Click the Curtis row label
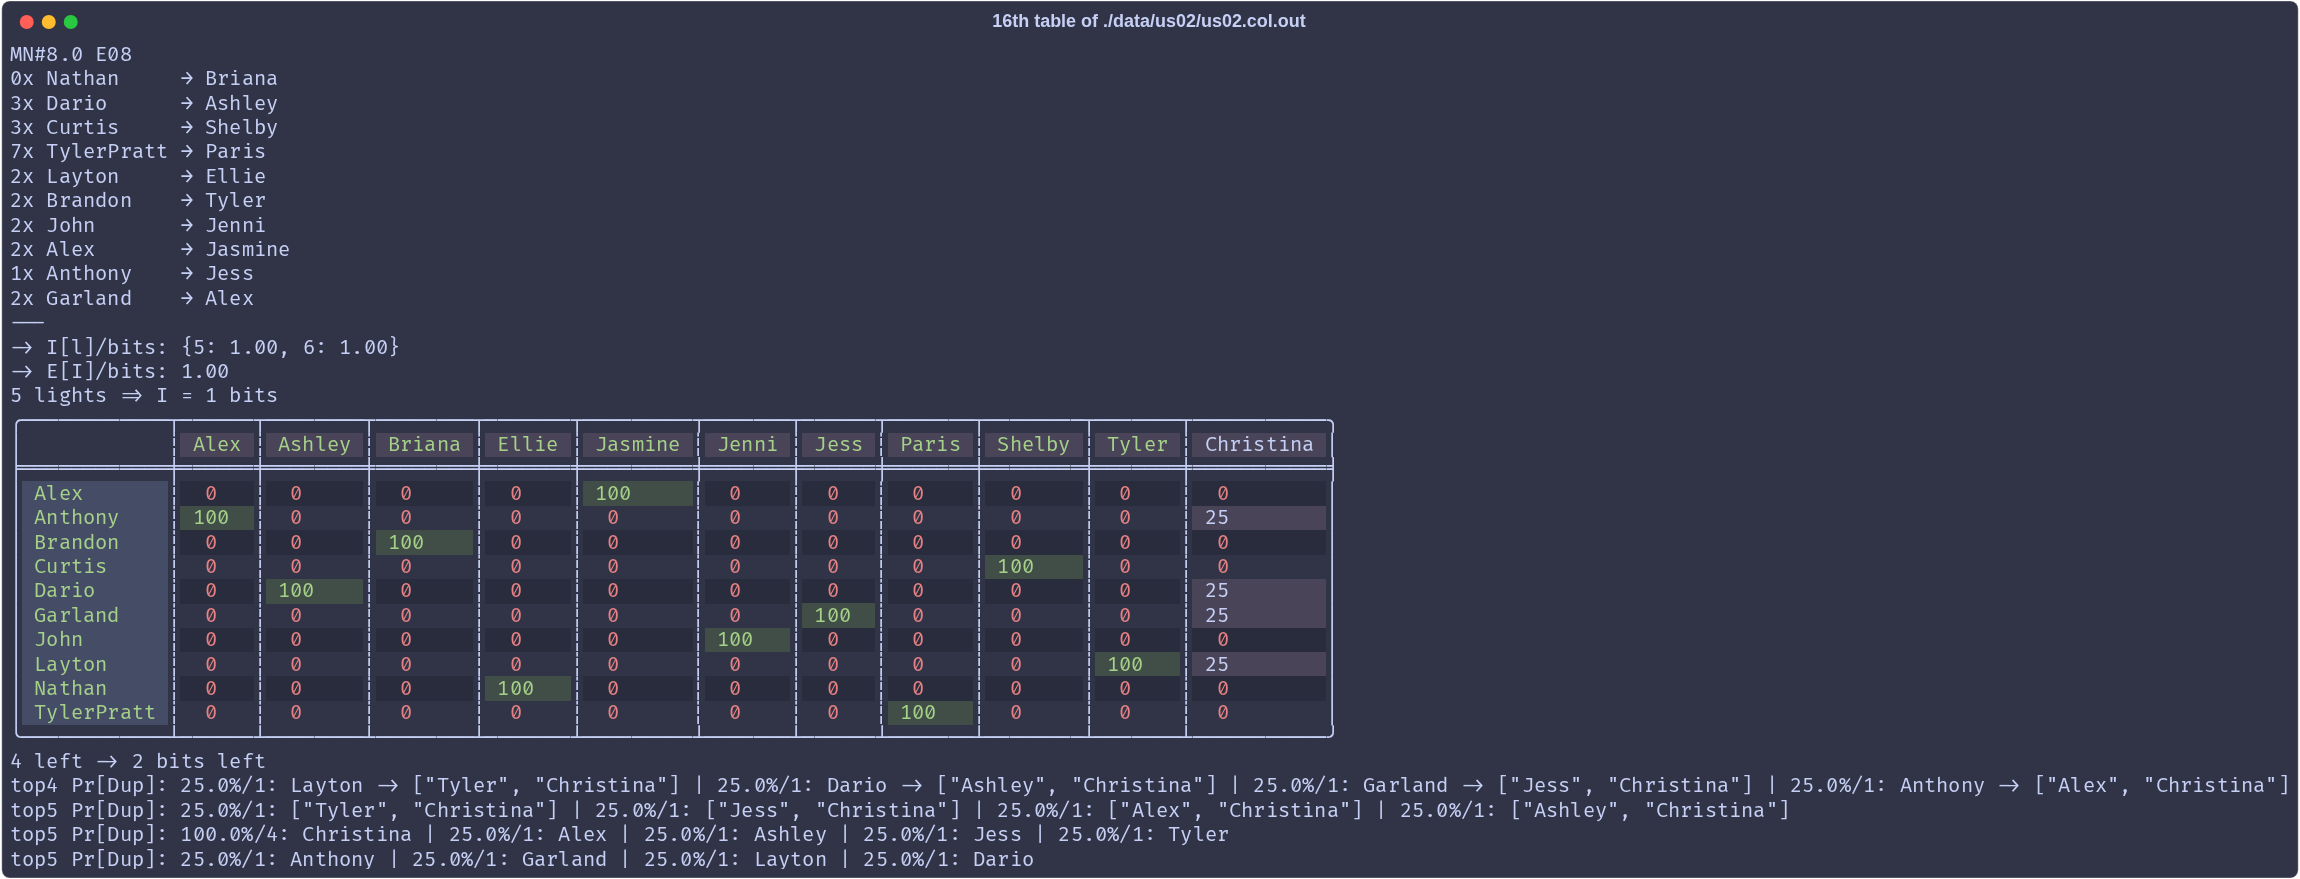2300x879 pixels. (x=95, y=566)
